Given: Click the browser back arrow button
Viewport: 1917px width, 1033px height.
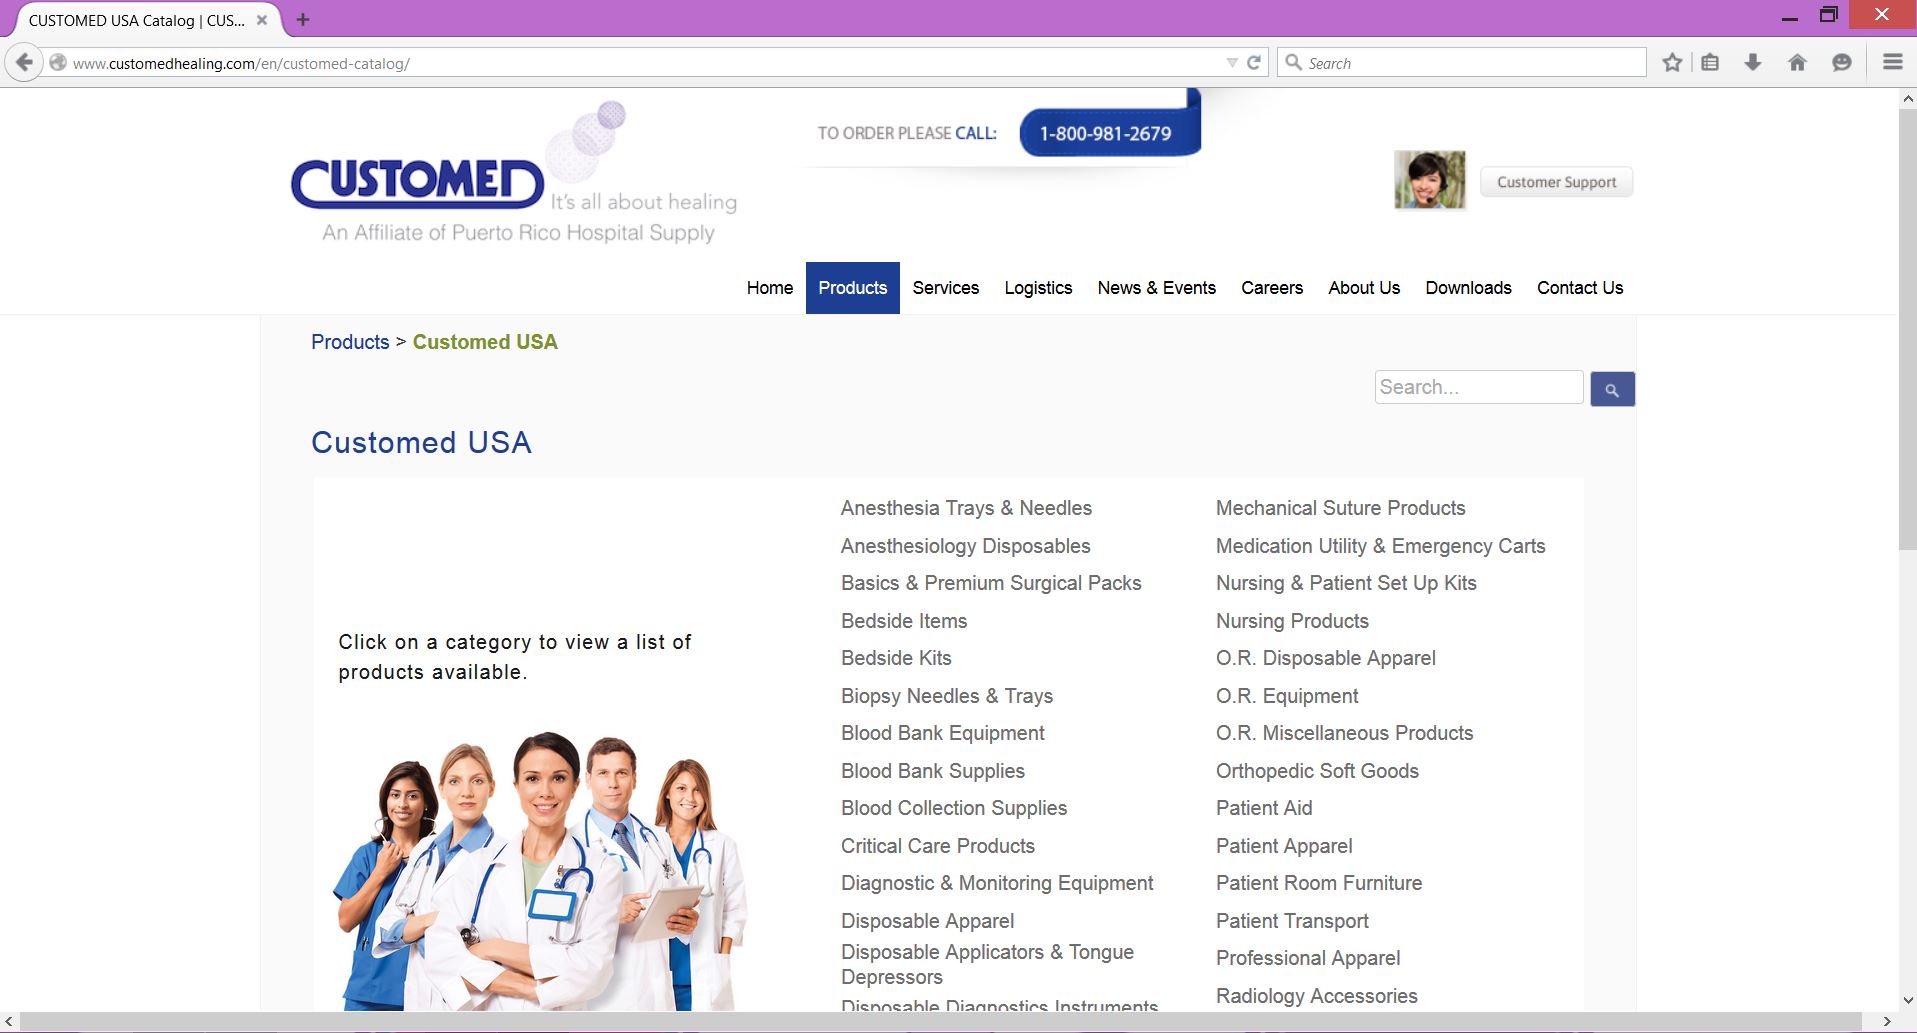Looking at the screenshot, I should point(25,63).
